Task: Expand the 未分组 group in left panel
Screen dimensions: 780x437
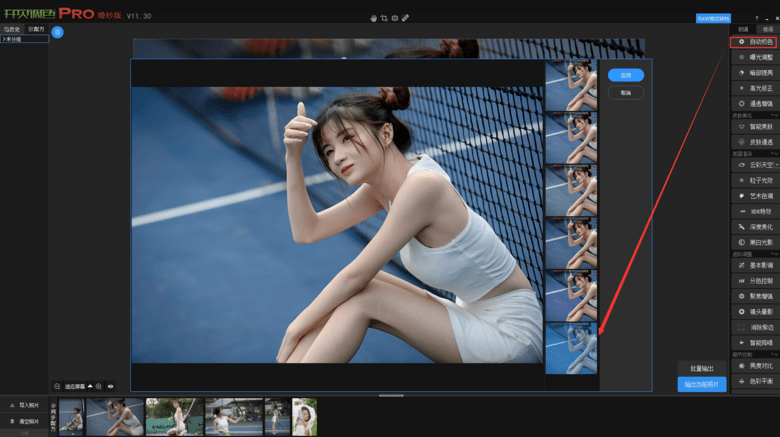Action: click(13, 39)
